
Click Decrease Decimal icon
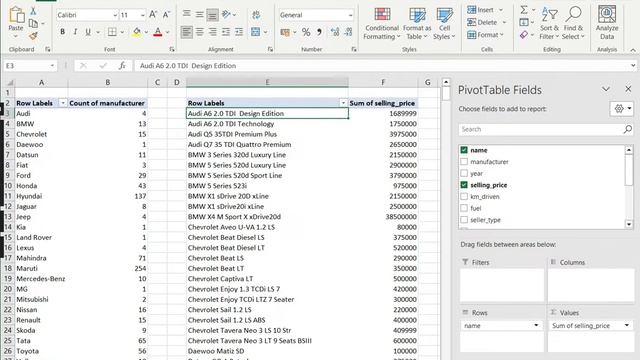(348, 32)
